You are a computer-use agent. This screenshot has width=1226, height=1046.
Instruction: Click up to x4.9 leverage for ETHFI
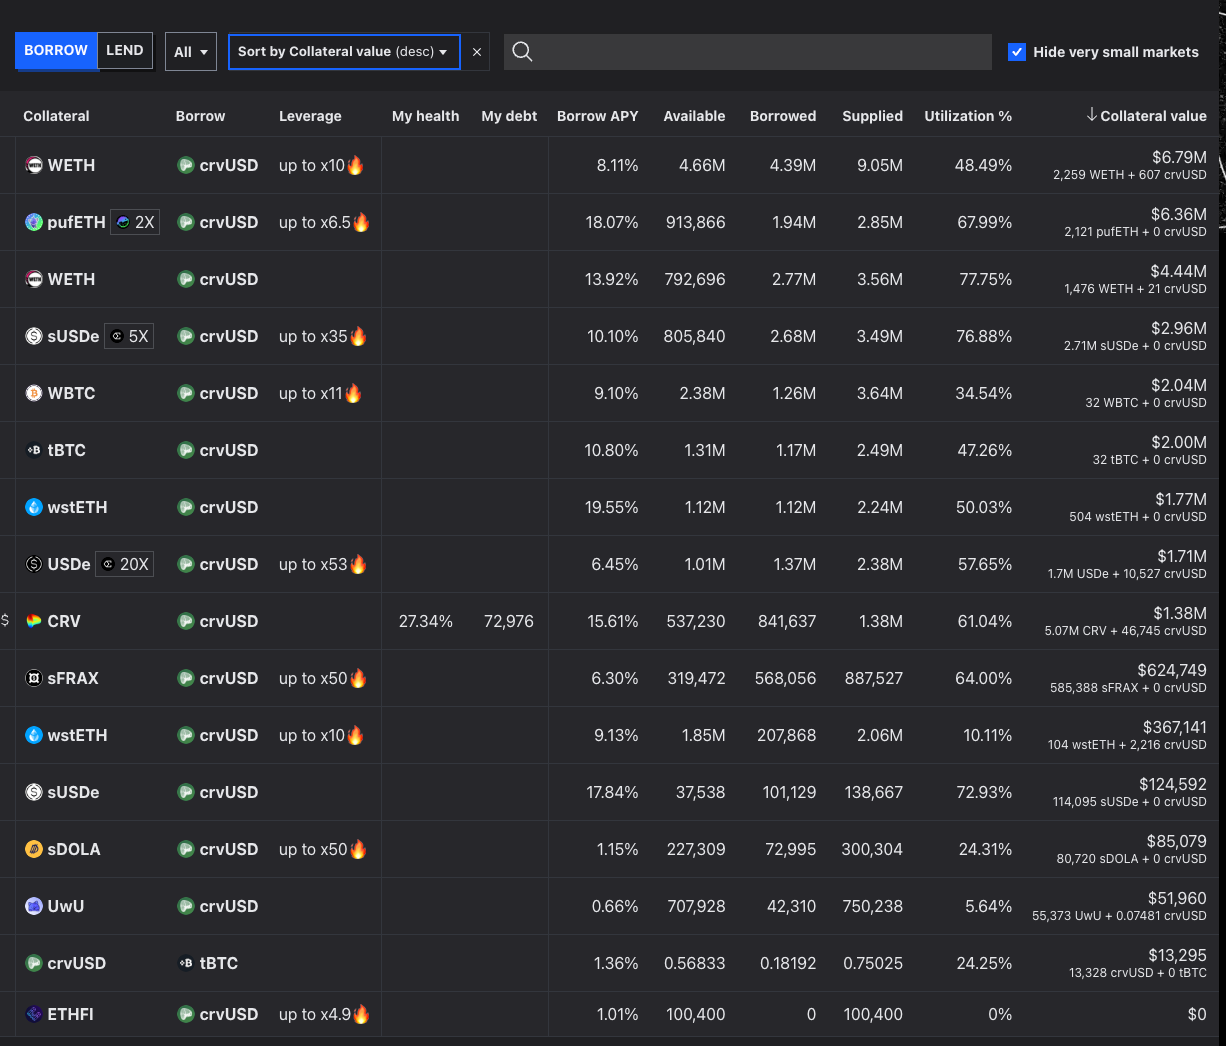(315, 1014)
